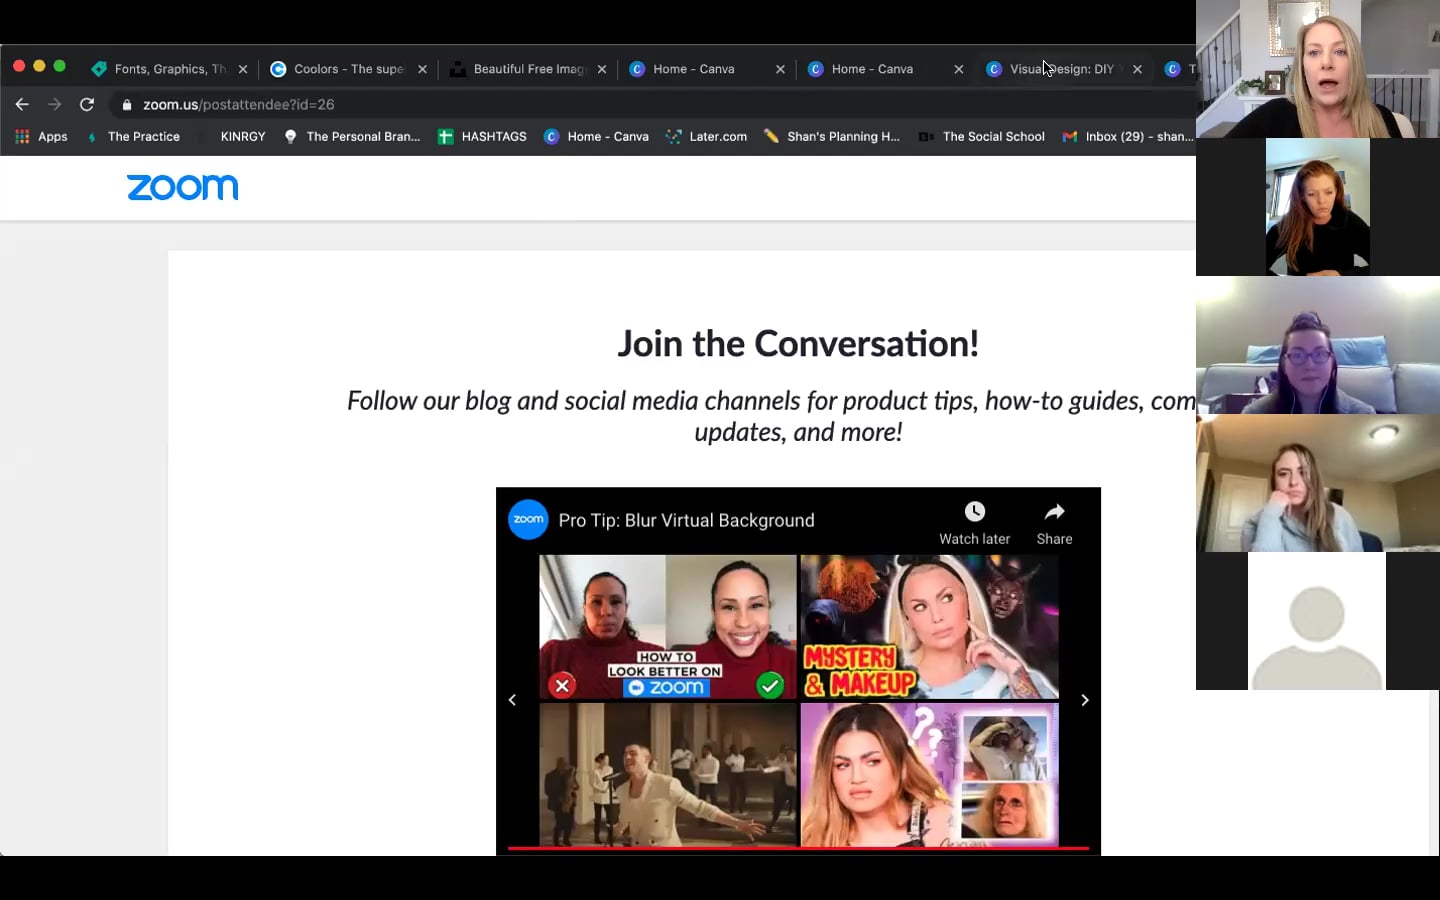The image size is (1440, 900).
Task: Reload the zoom.us page
Action: pyautogui.click(x=87, y=104)
